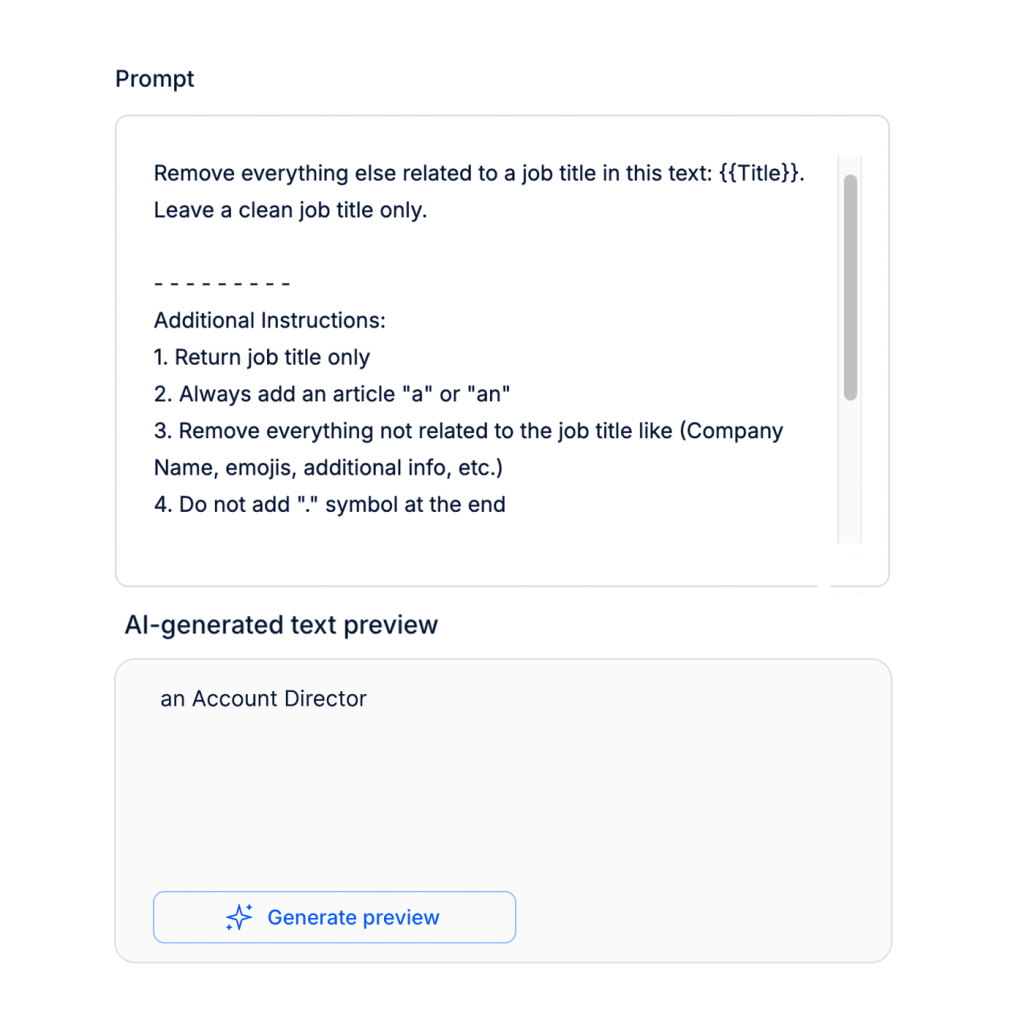Click instruction 3 text mentioning Company
The width and height of the screenshot is (1024, 1024).
pyautogui.click(x=468, y=431)
